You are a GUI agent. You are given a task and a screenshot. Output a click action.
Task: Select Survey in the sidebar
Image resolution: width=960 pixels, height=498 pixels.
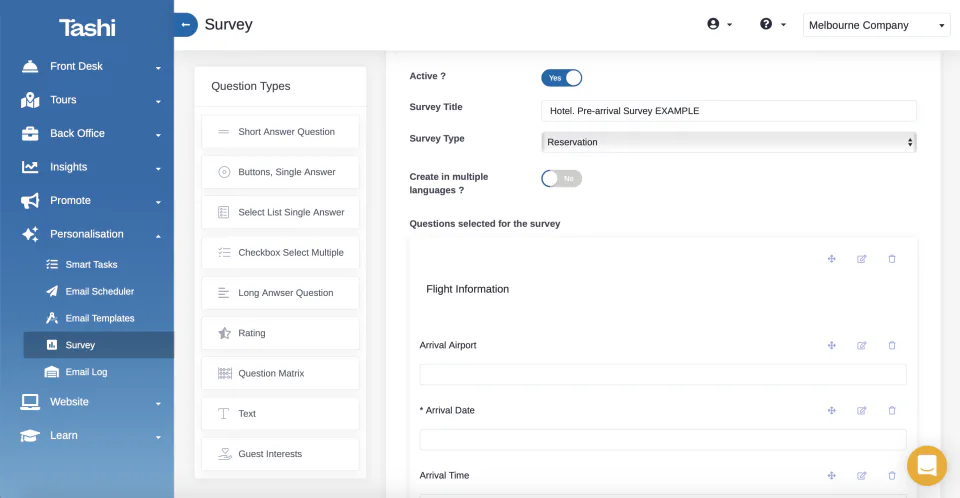click(x=99, y=345)
